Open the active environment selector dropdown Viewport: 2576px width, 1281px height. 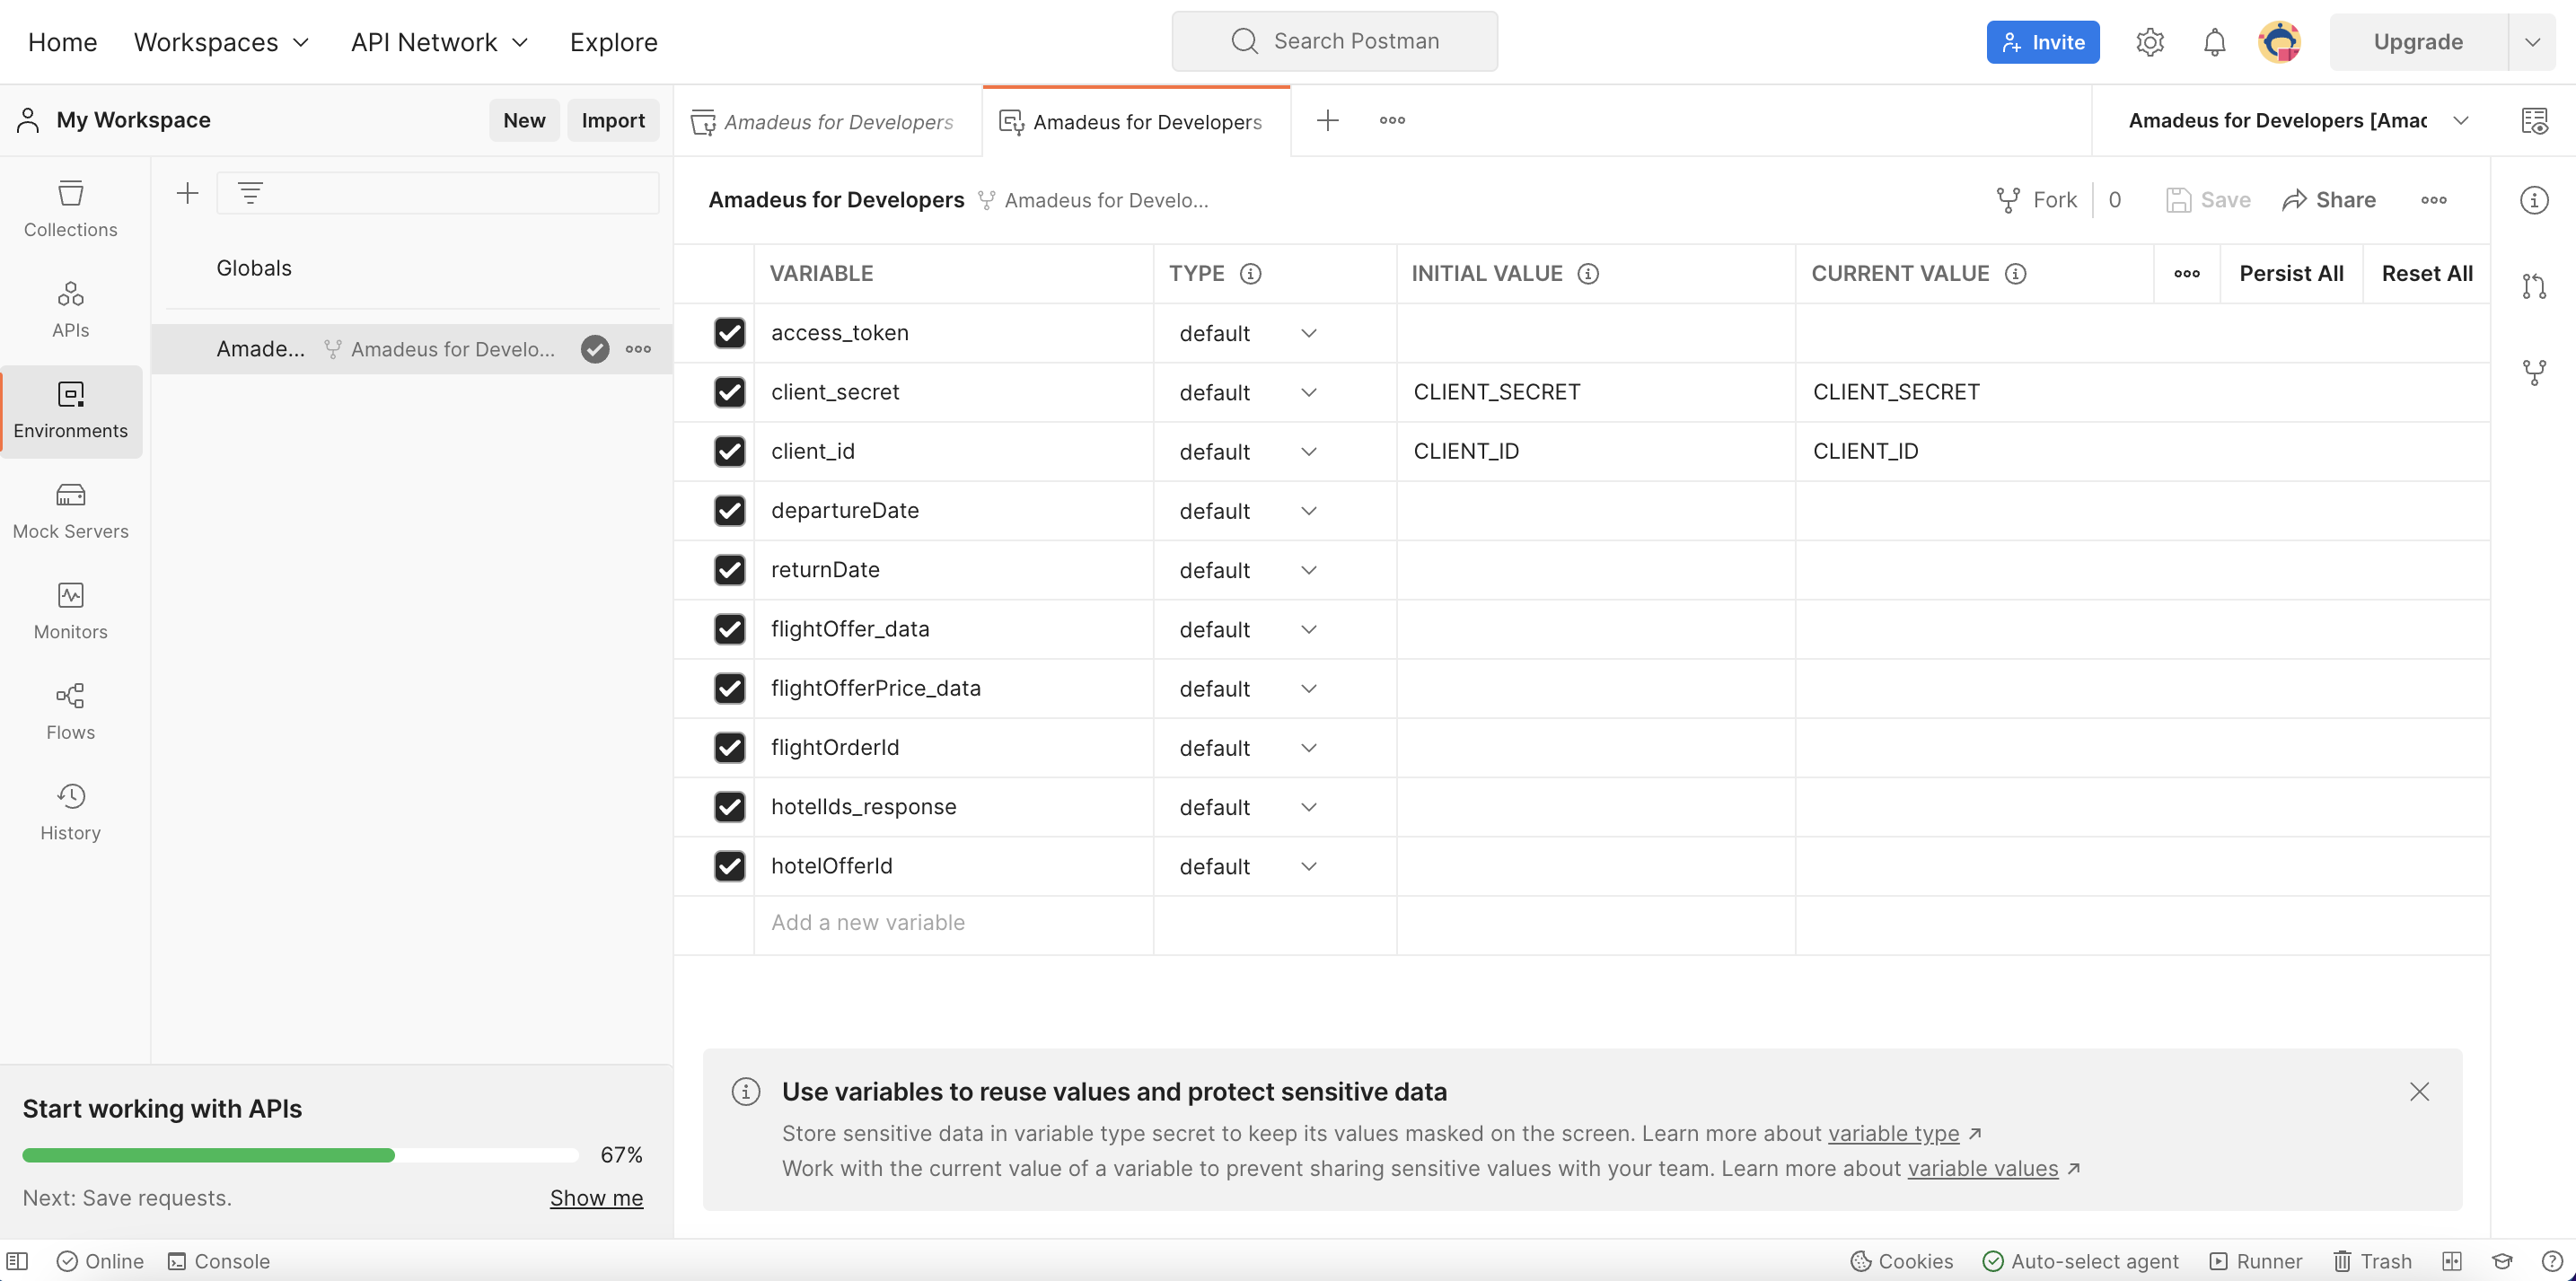click(x=2297, y=121)
